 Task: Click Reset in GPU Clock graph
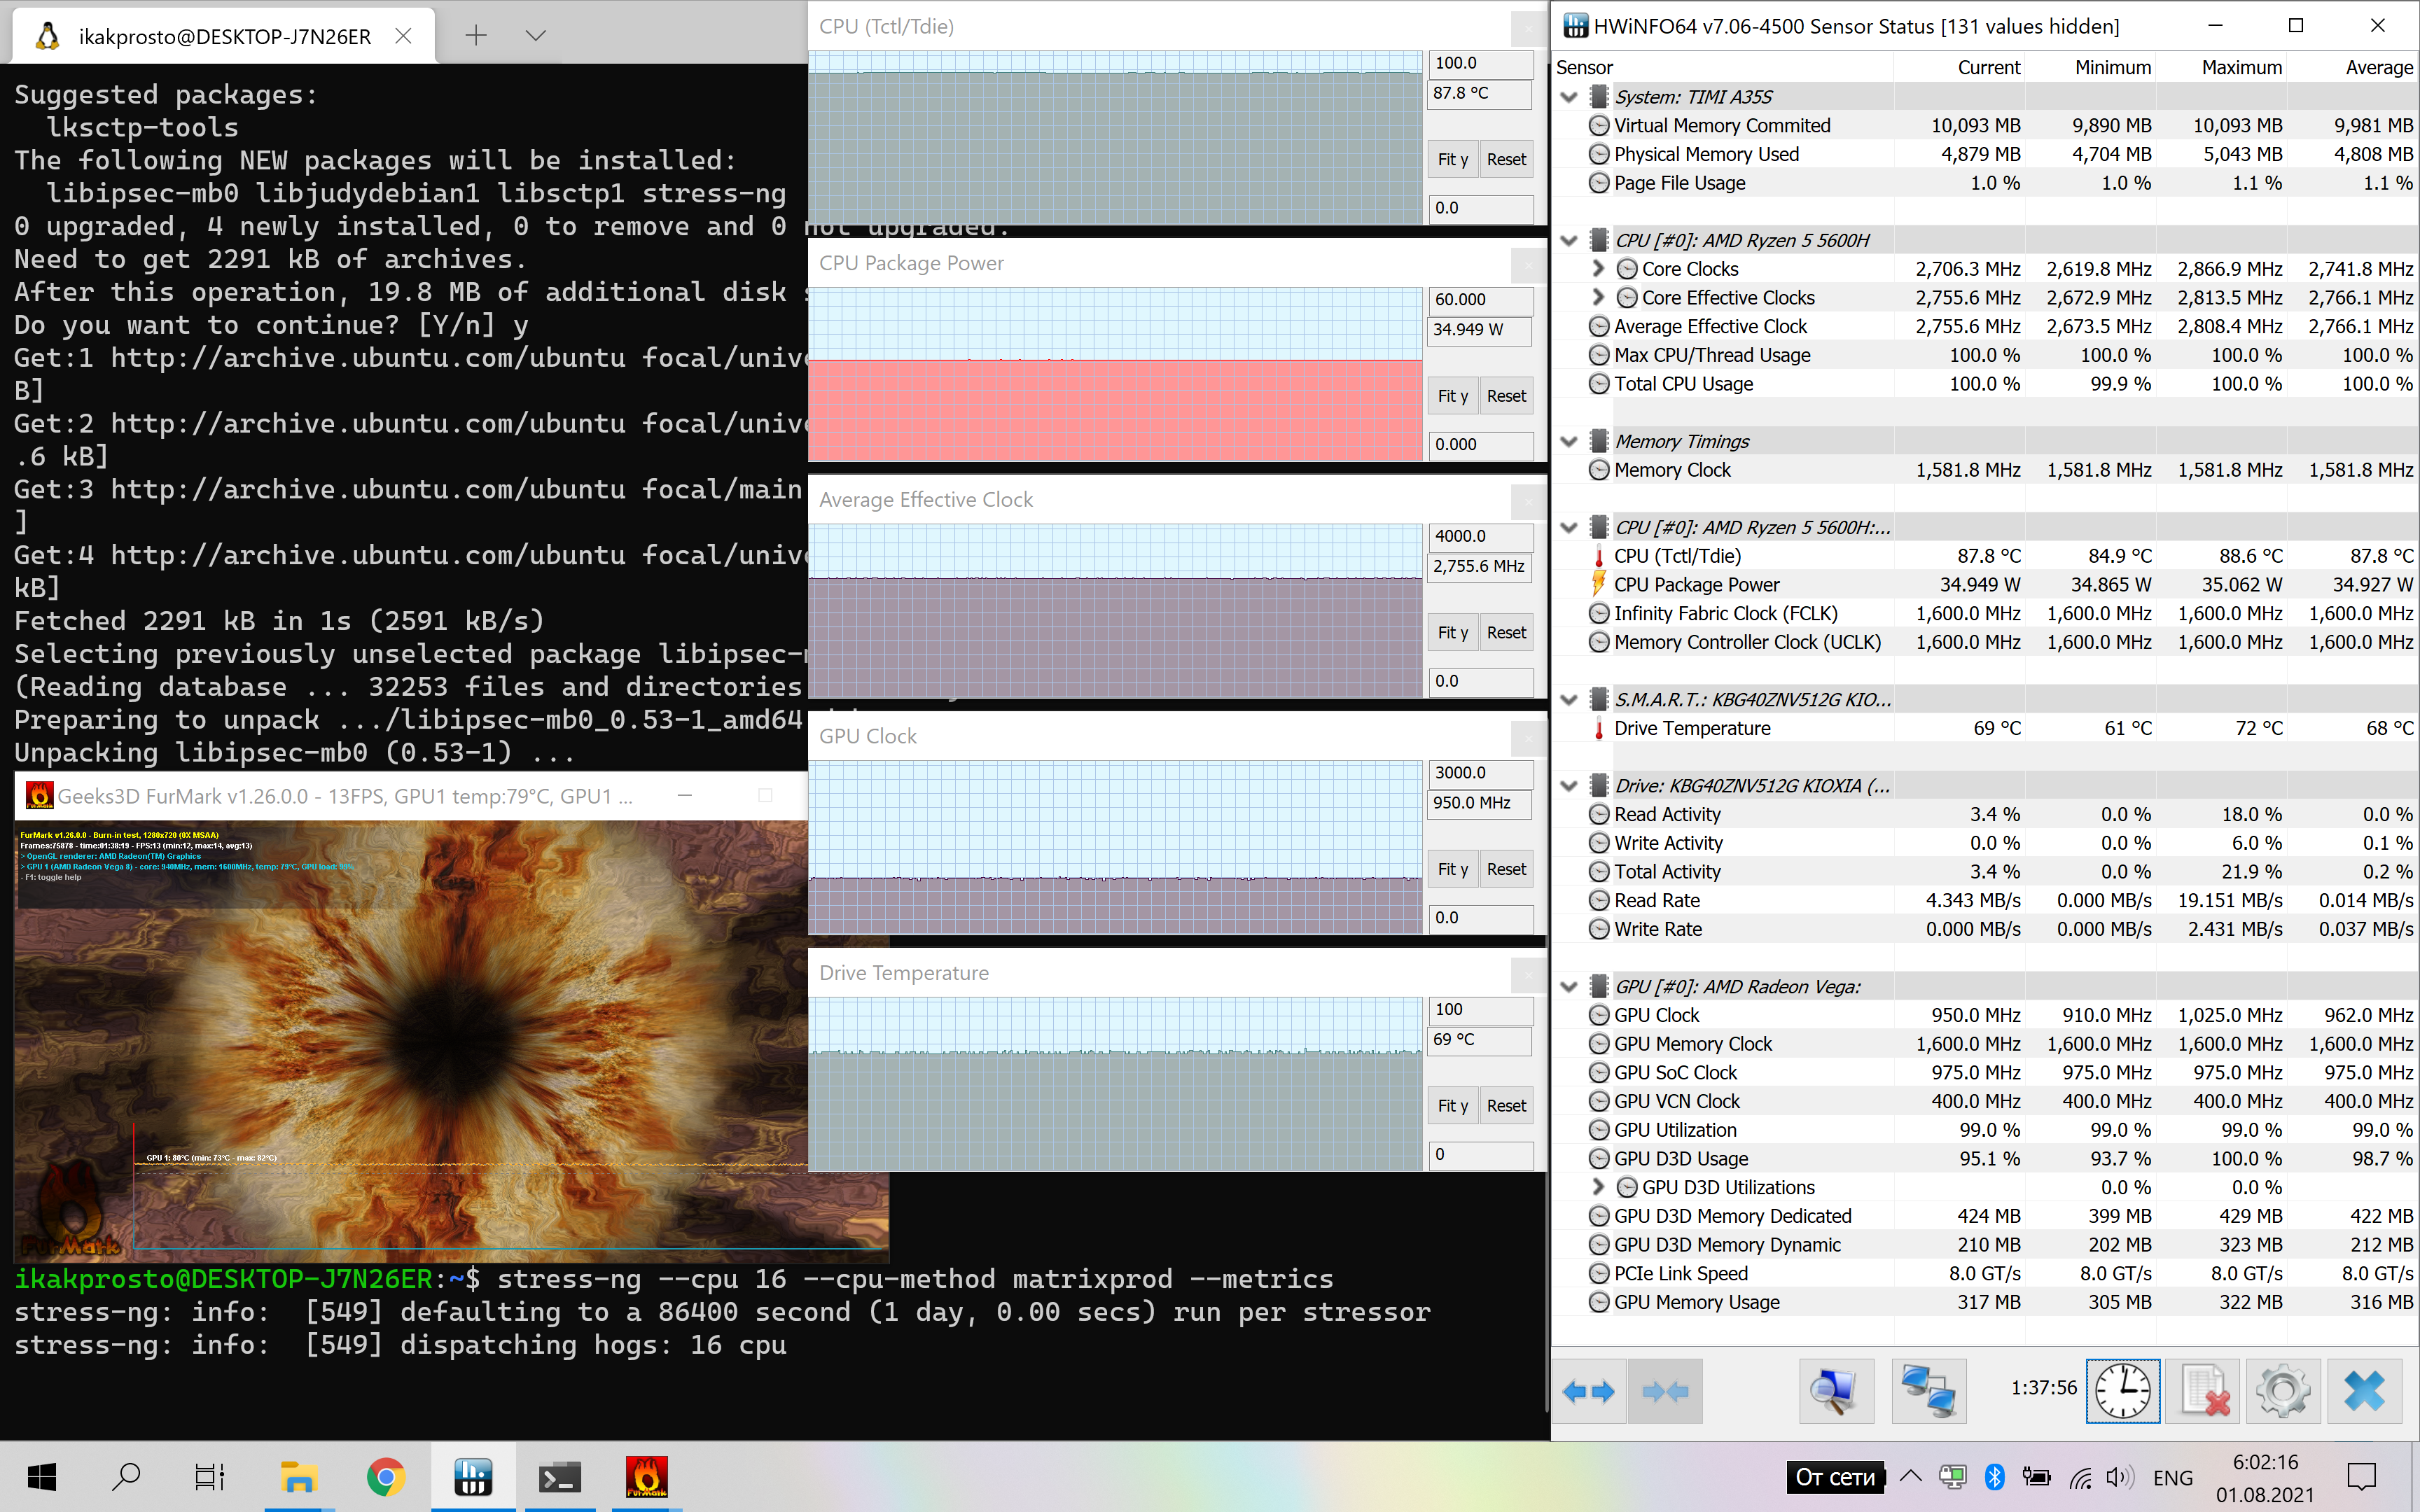[x=1506, y=869]
